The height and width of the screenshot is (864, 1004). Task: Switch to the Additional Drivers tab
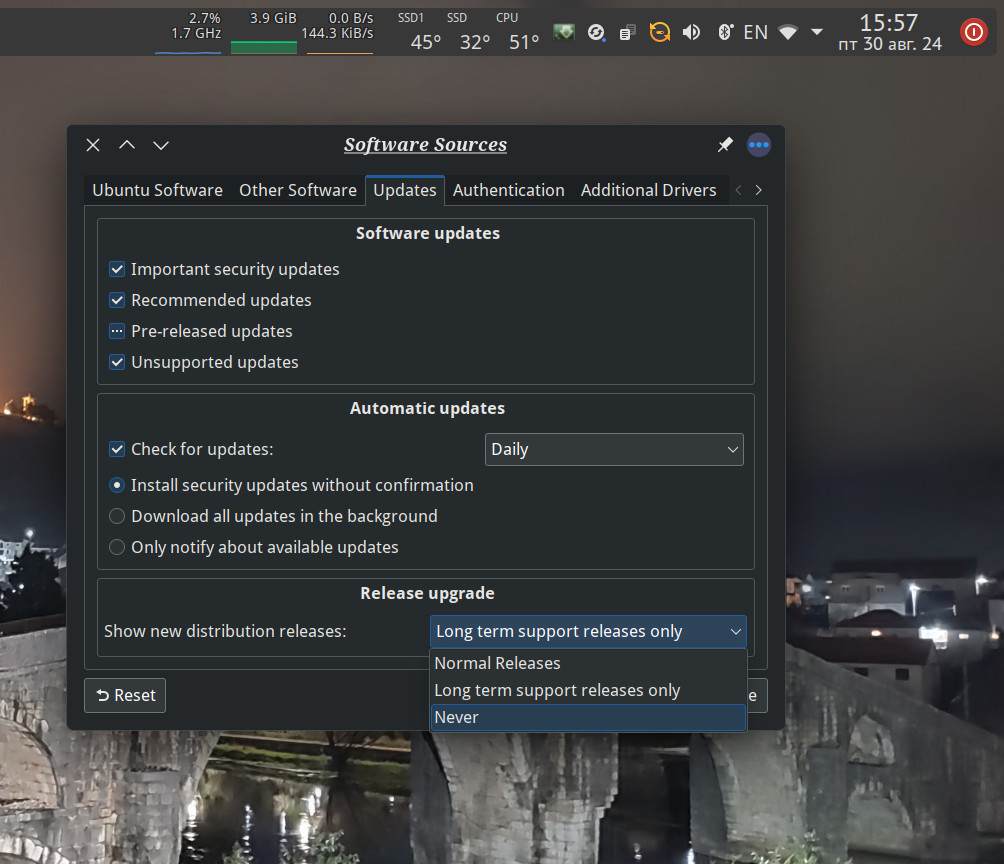coord(648,190)
